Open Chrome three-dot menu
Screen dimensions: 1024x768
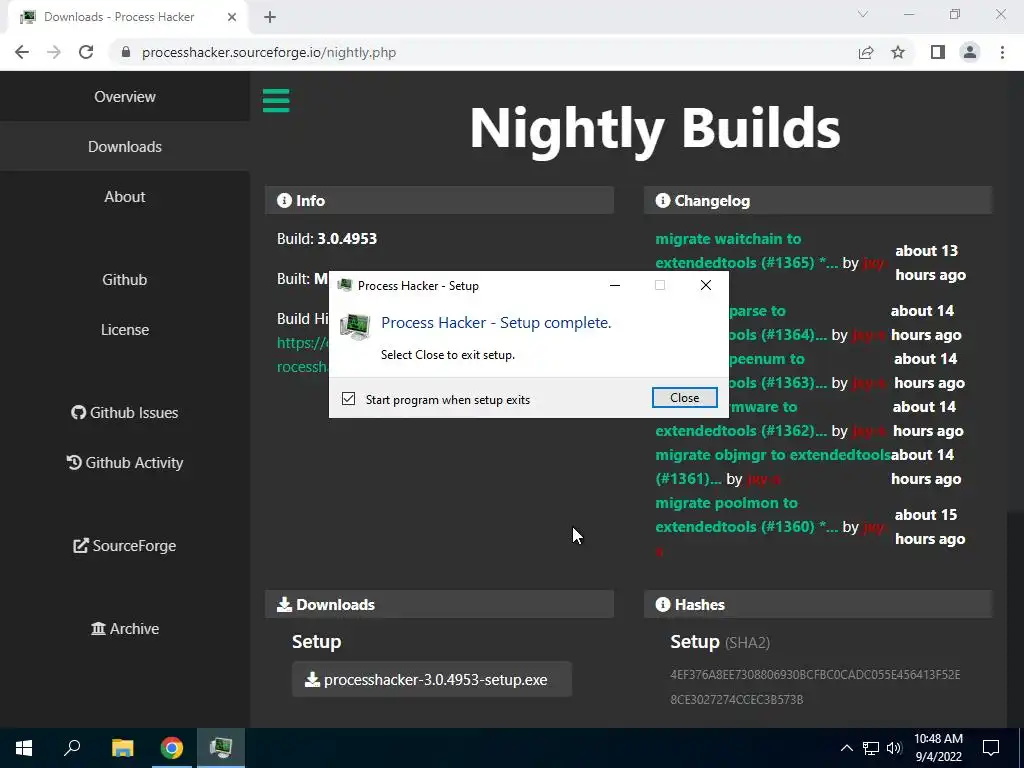pyautogui.click(x=1002, y=52)
